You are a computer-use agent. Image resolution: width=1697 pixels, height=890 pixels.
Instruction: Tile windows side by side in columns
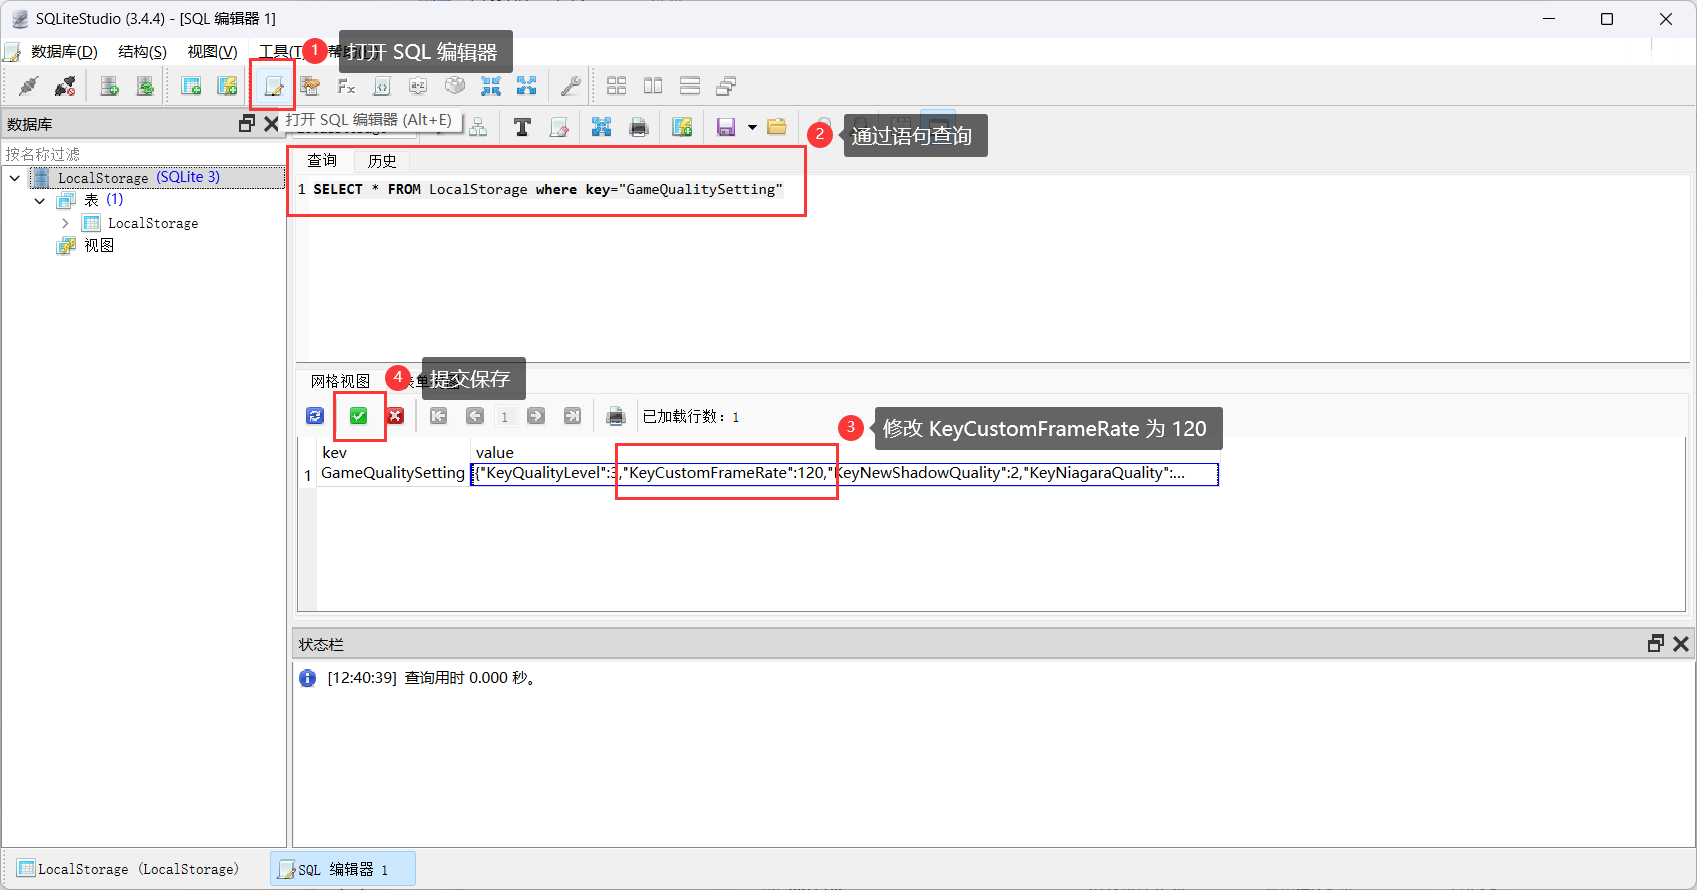click(x=653, y=86)
